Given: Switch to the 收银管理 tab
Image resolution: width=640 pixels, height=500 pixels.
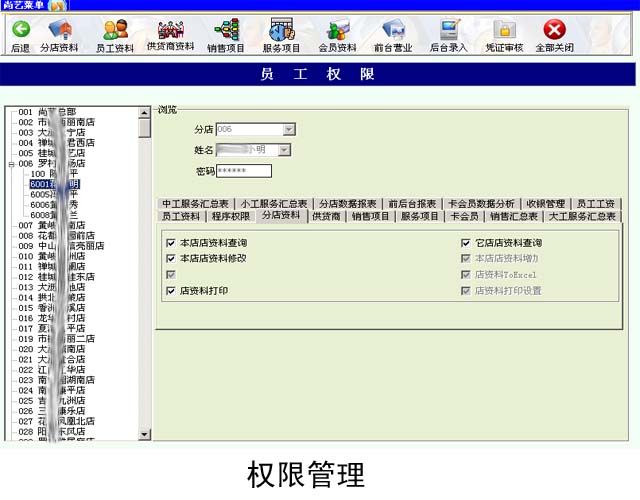Looking at the screenshot, I should tap(546, 203).
